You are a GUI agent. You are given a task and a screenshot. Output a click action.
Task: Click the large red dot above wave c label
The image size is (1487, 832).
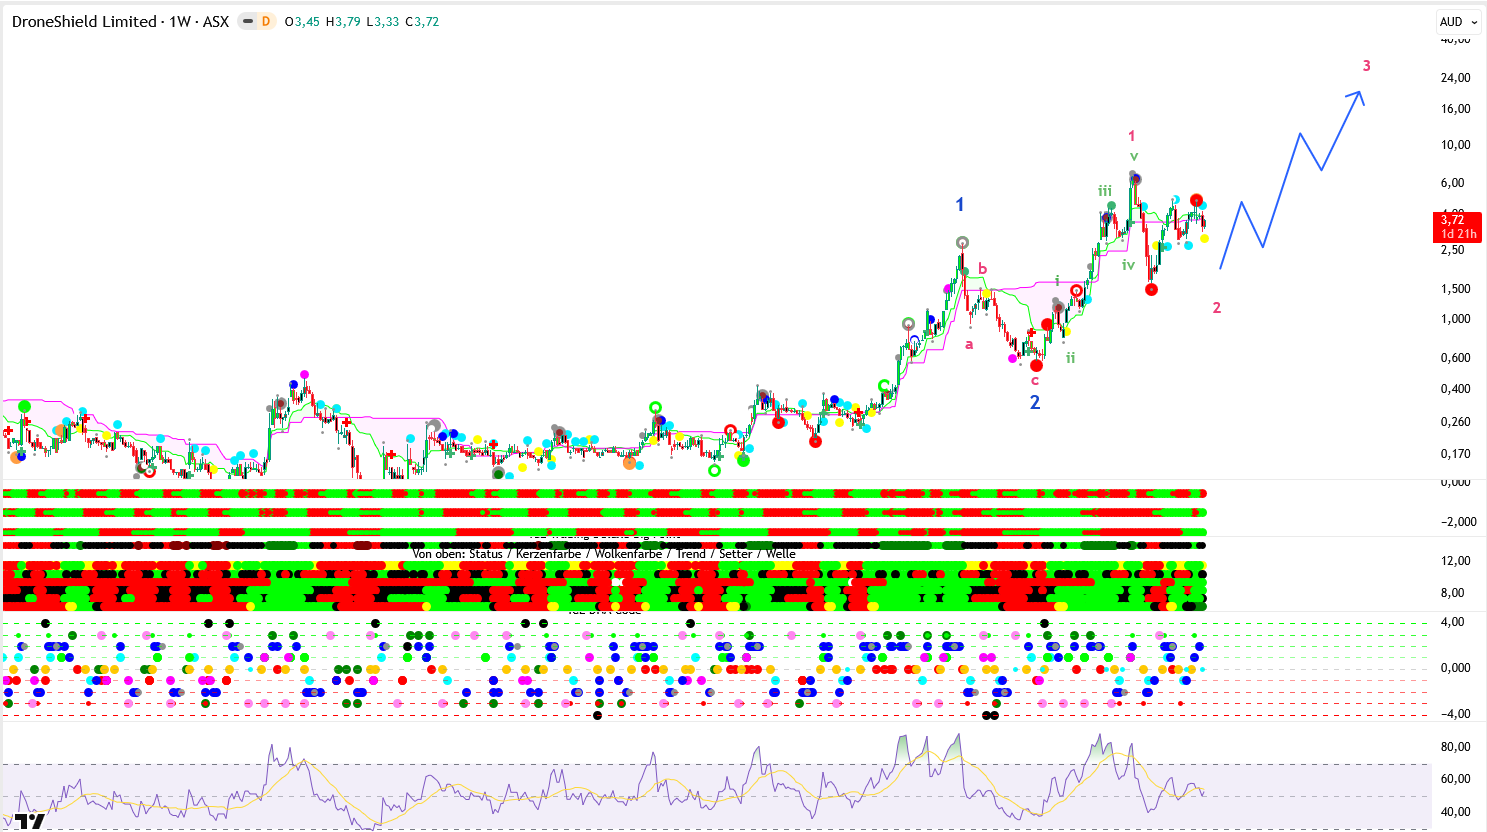click(x=1036, y=365)
